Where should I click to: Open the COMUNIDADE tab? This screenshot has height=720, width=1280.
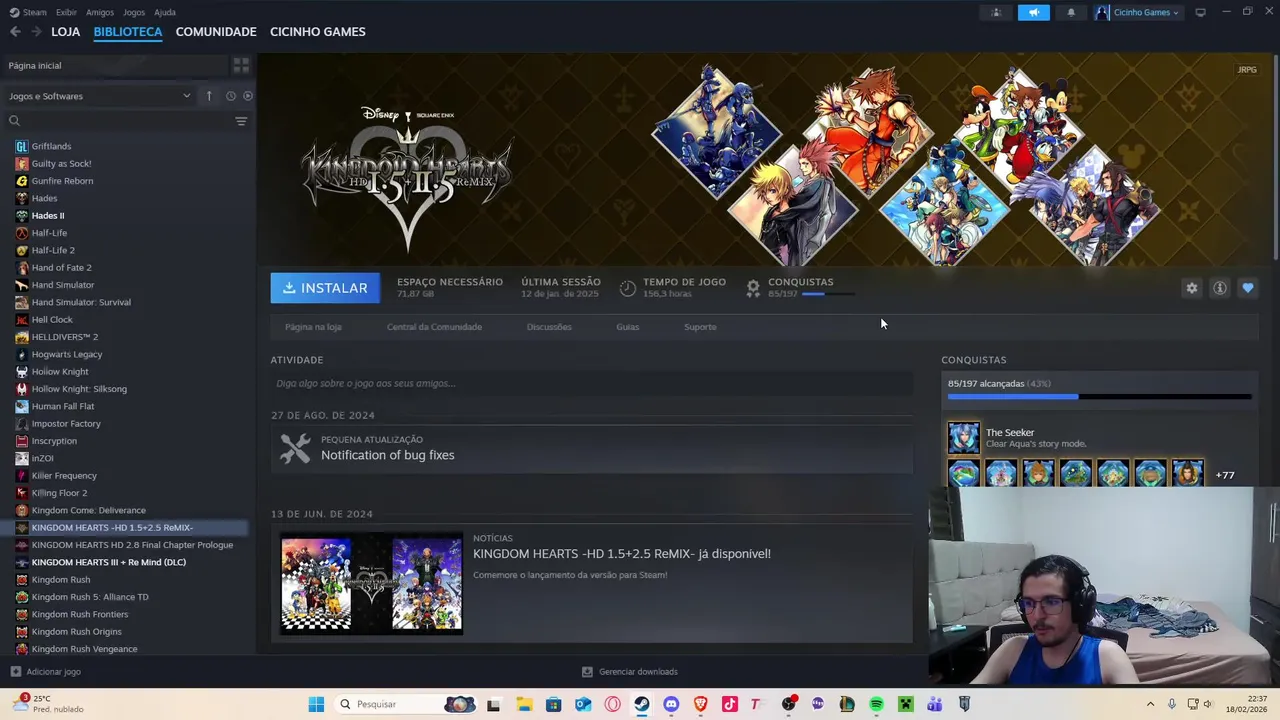click(216, 32)
